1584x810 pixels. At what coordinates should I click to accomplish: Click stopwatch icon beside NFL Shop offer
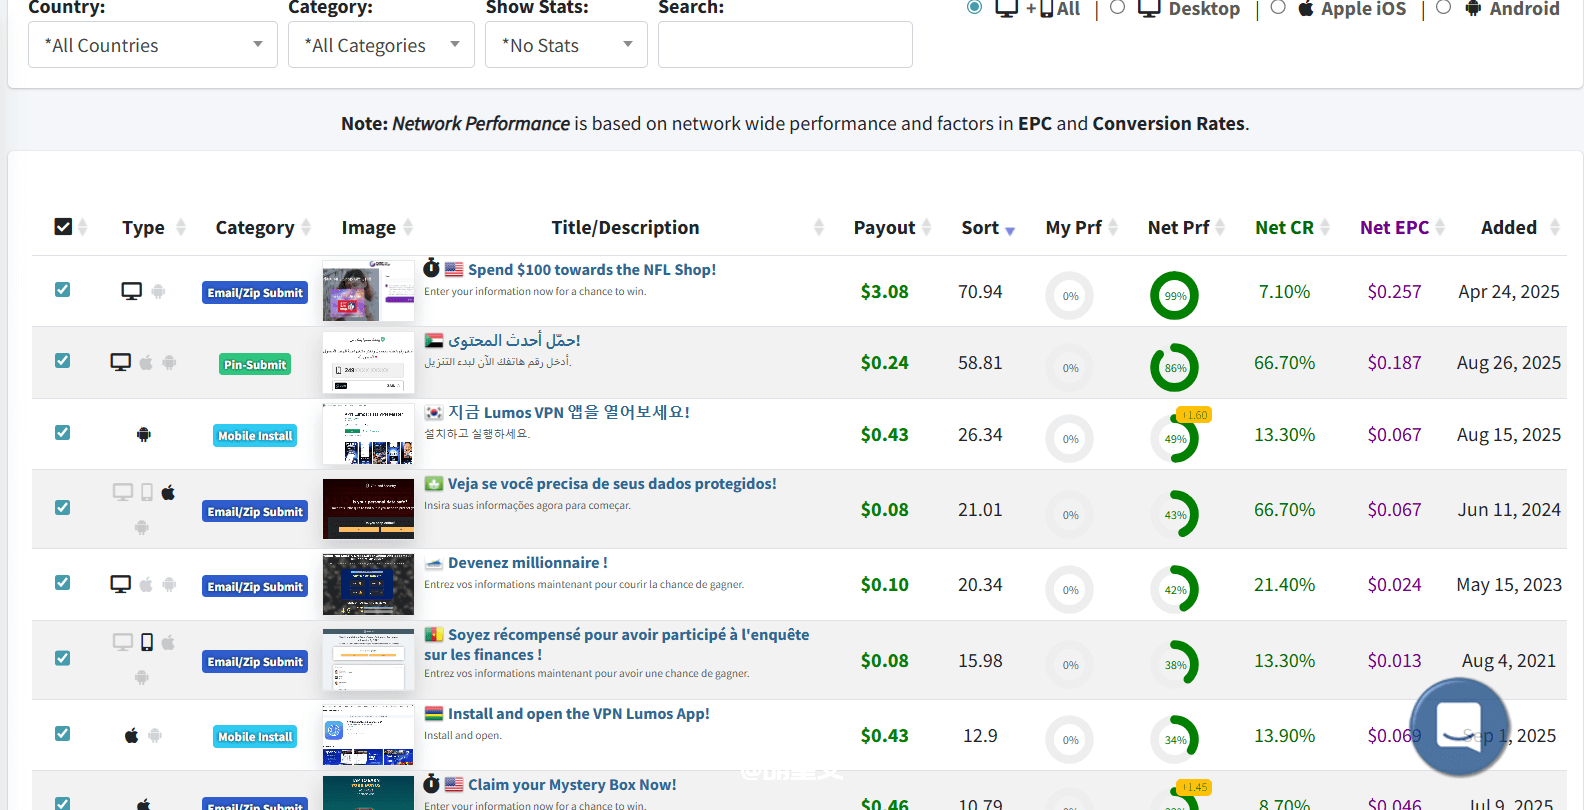point(432,268)
